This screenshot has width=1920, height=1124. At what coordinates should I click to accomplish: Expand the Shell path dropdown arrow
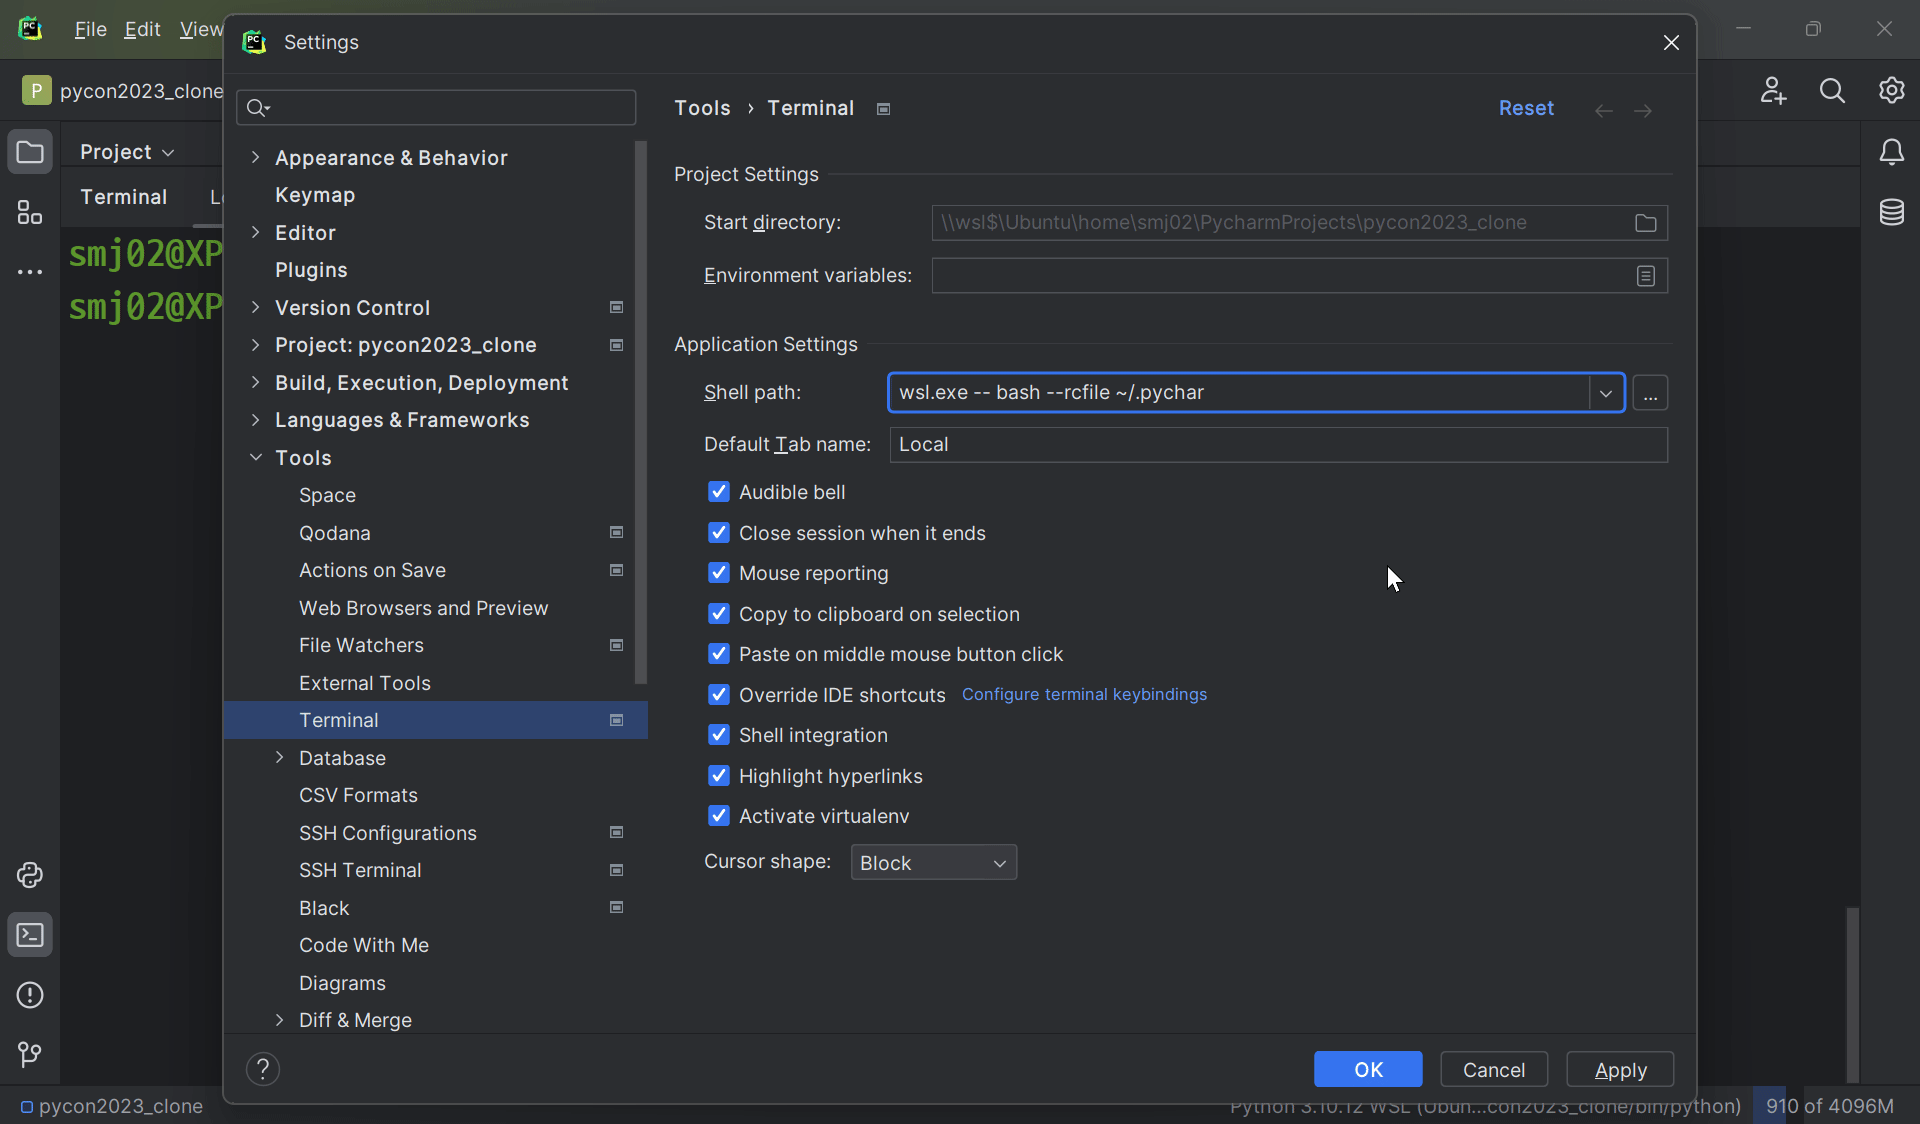click(x=1606, y=393)
